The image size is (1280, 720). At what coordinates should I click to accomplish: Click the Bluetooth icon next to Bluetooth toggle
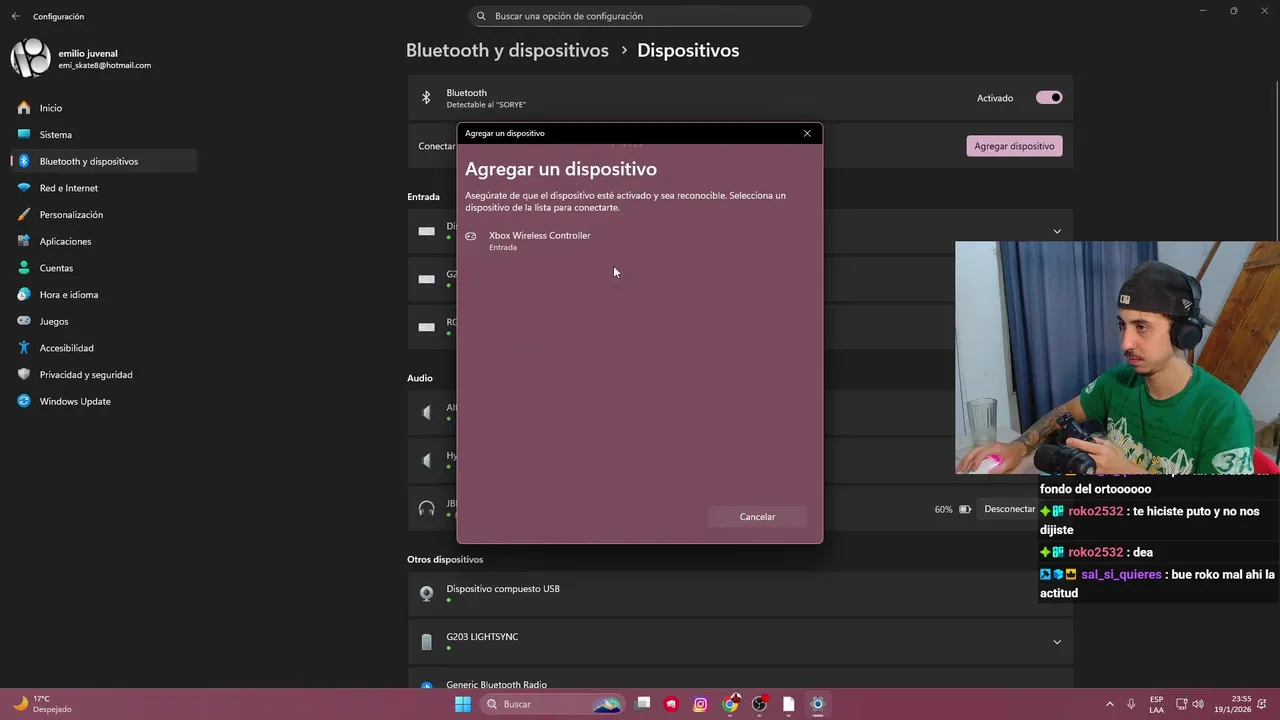[426, 98]
